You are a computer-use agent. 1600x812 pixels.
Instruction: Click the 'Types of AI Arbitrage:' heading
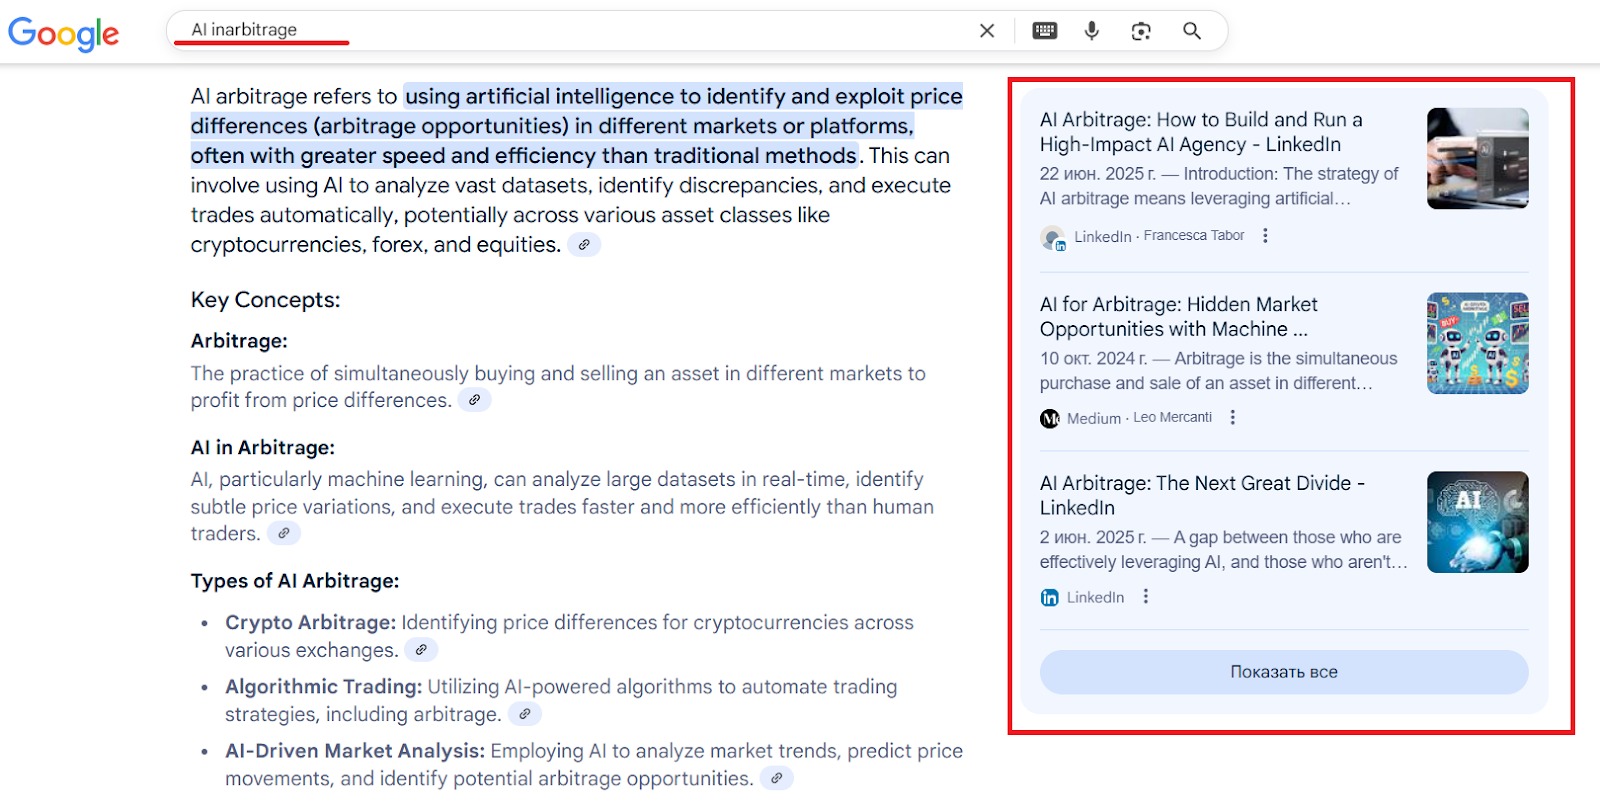pyautogui.click(x=295, y=581)
